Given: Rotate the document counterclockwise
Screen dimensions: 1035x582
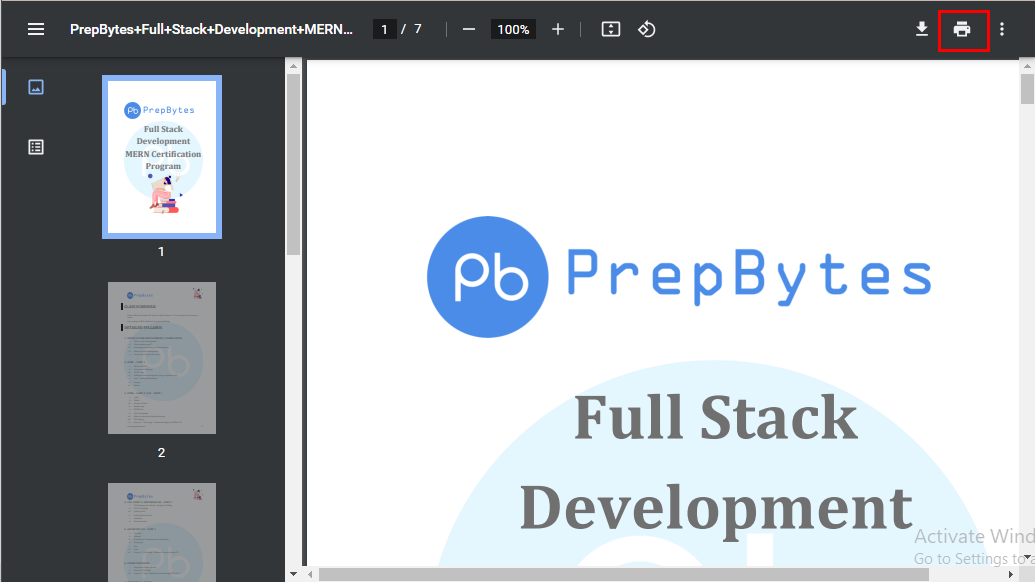Looking at the screenshot, I should pos(646,29).
